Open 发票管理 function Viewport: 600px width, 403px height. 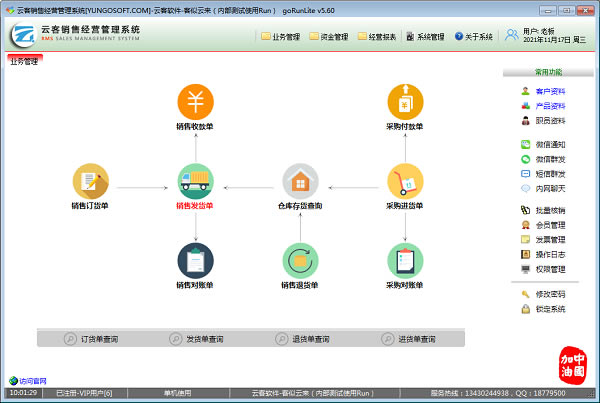tap(550, 240)
